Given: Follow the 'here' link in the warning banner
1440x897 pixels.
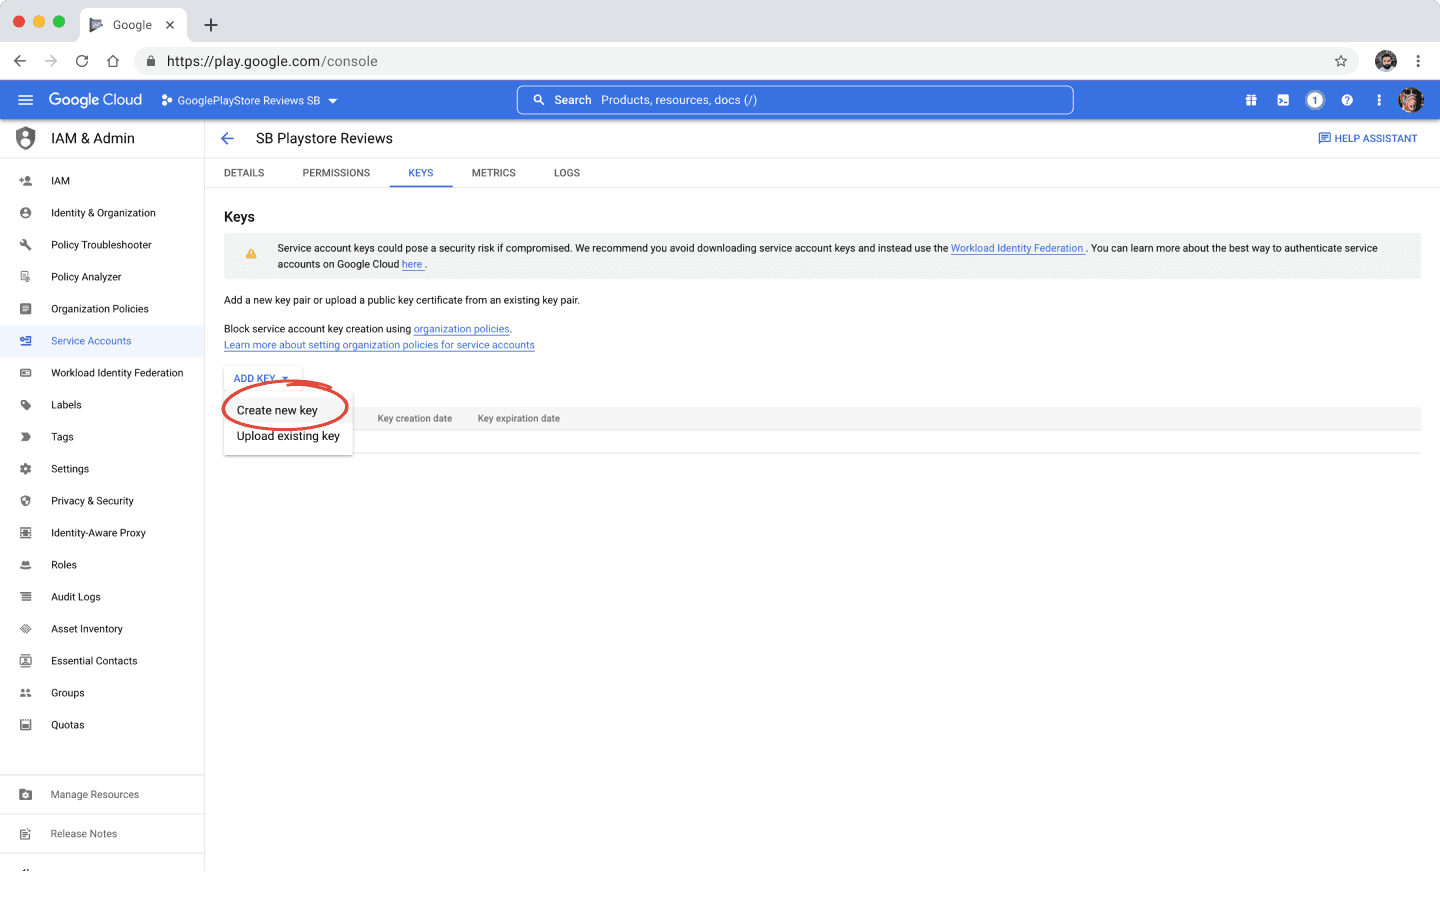Looking at the screenshot, I should (x=412, y=264).
